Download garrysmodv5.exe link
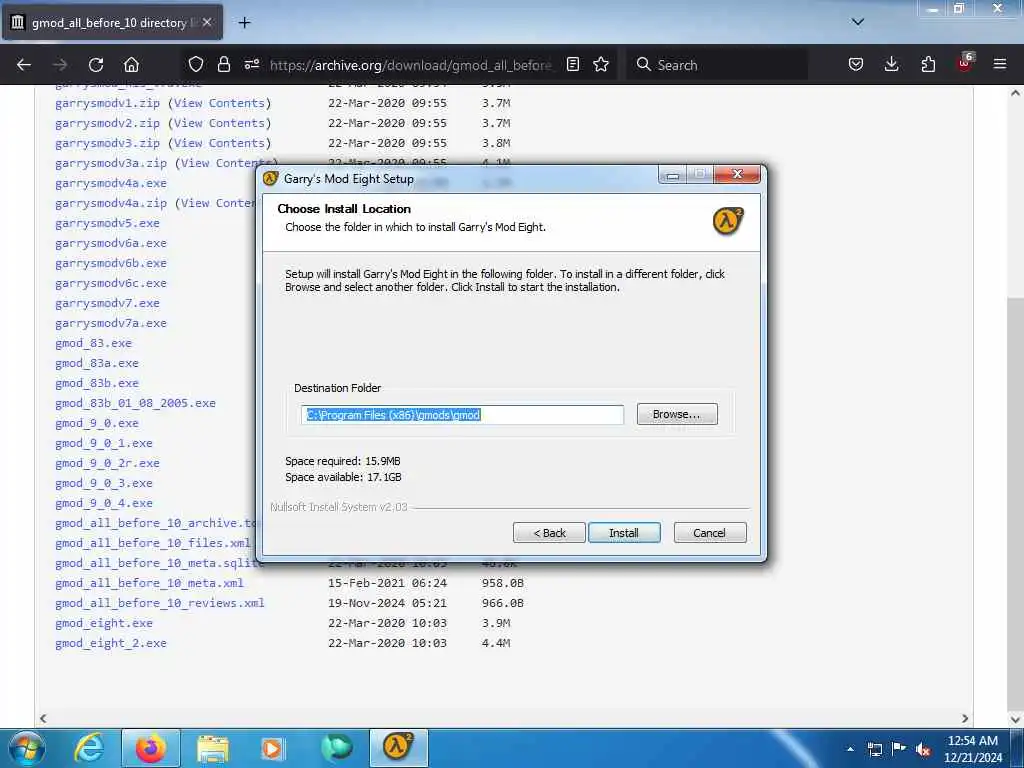1024x768 pixels. coord(107,223)
